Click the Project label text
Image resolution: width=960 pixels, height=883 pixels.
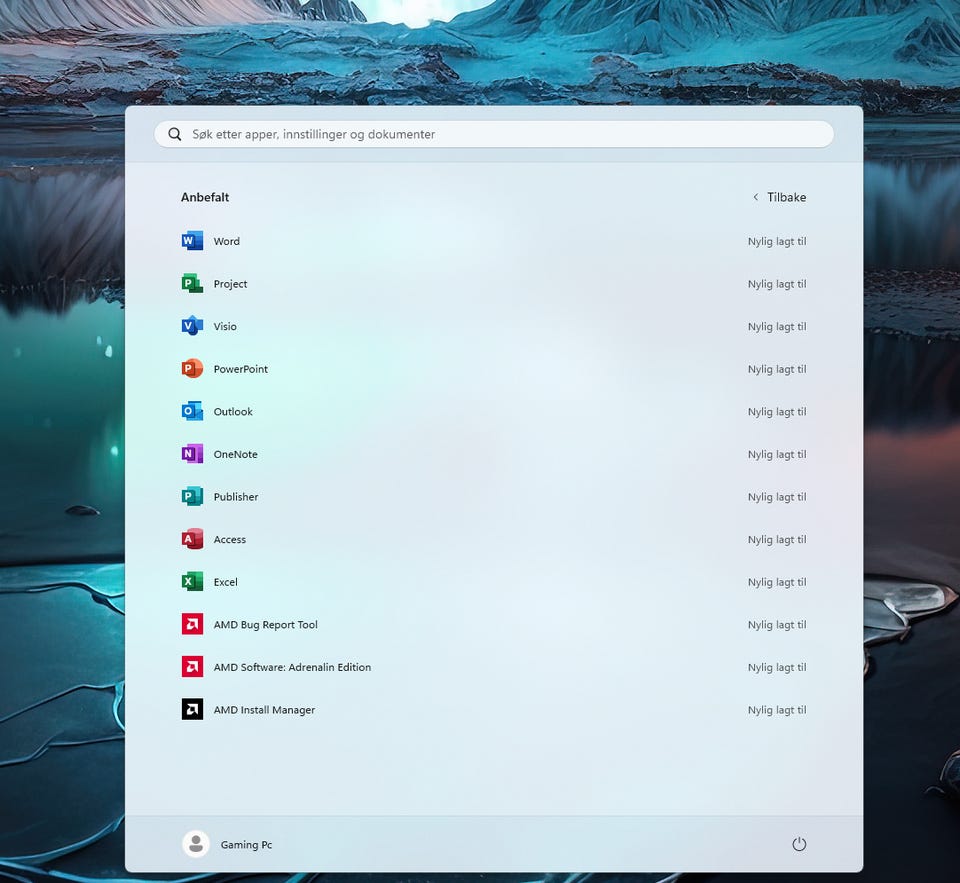click(230, 284)
